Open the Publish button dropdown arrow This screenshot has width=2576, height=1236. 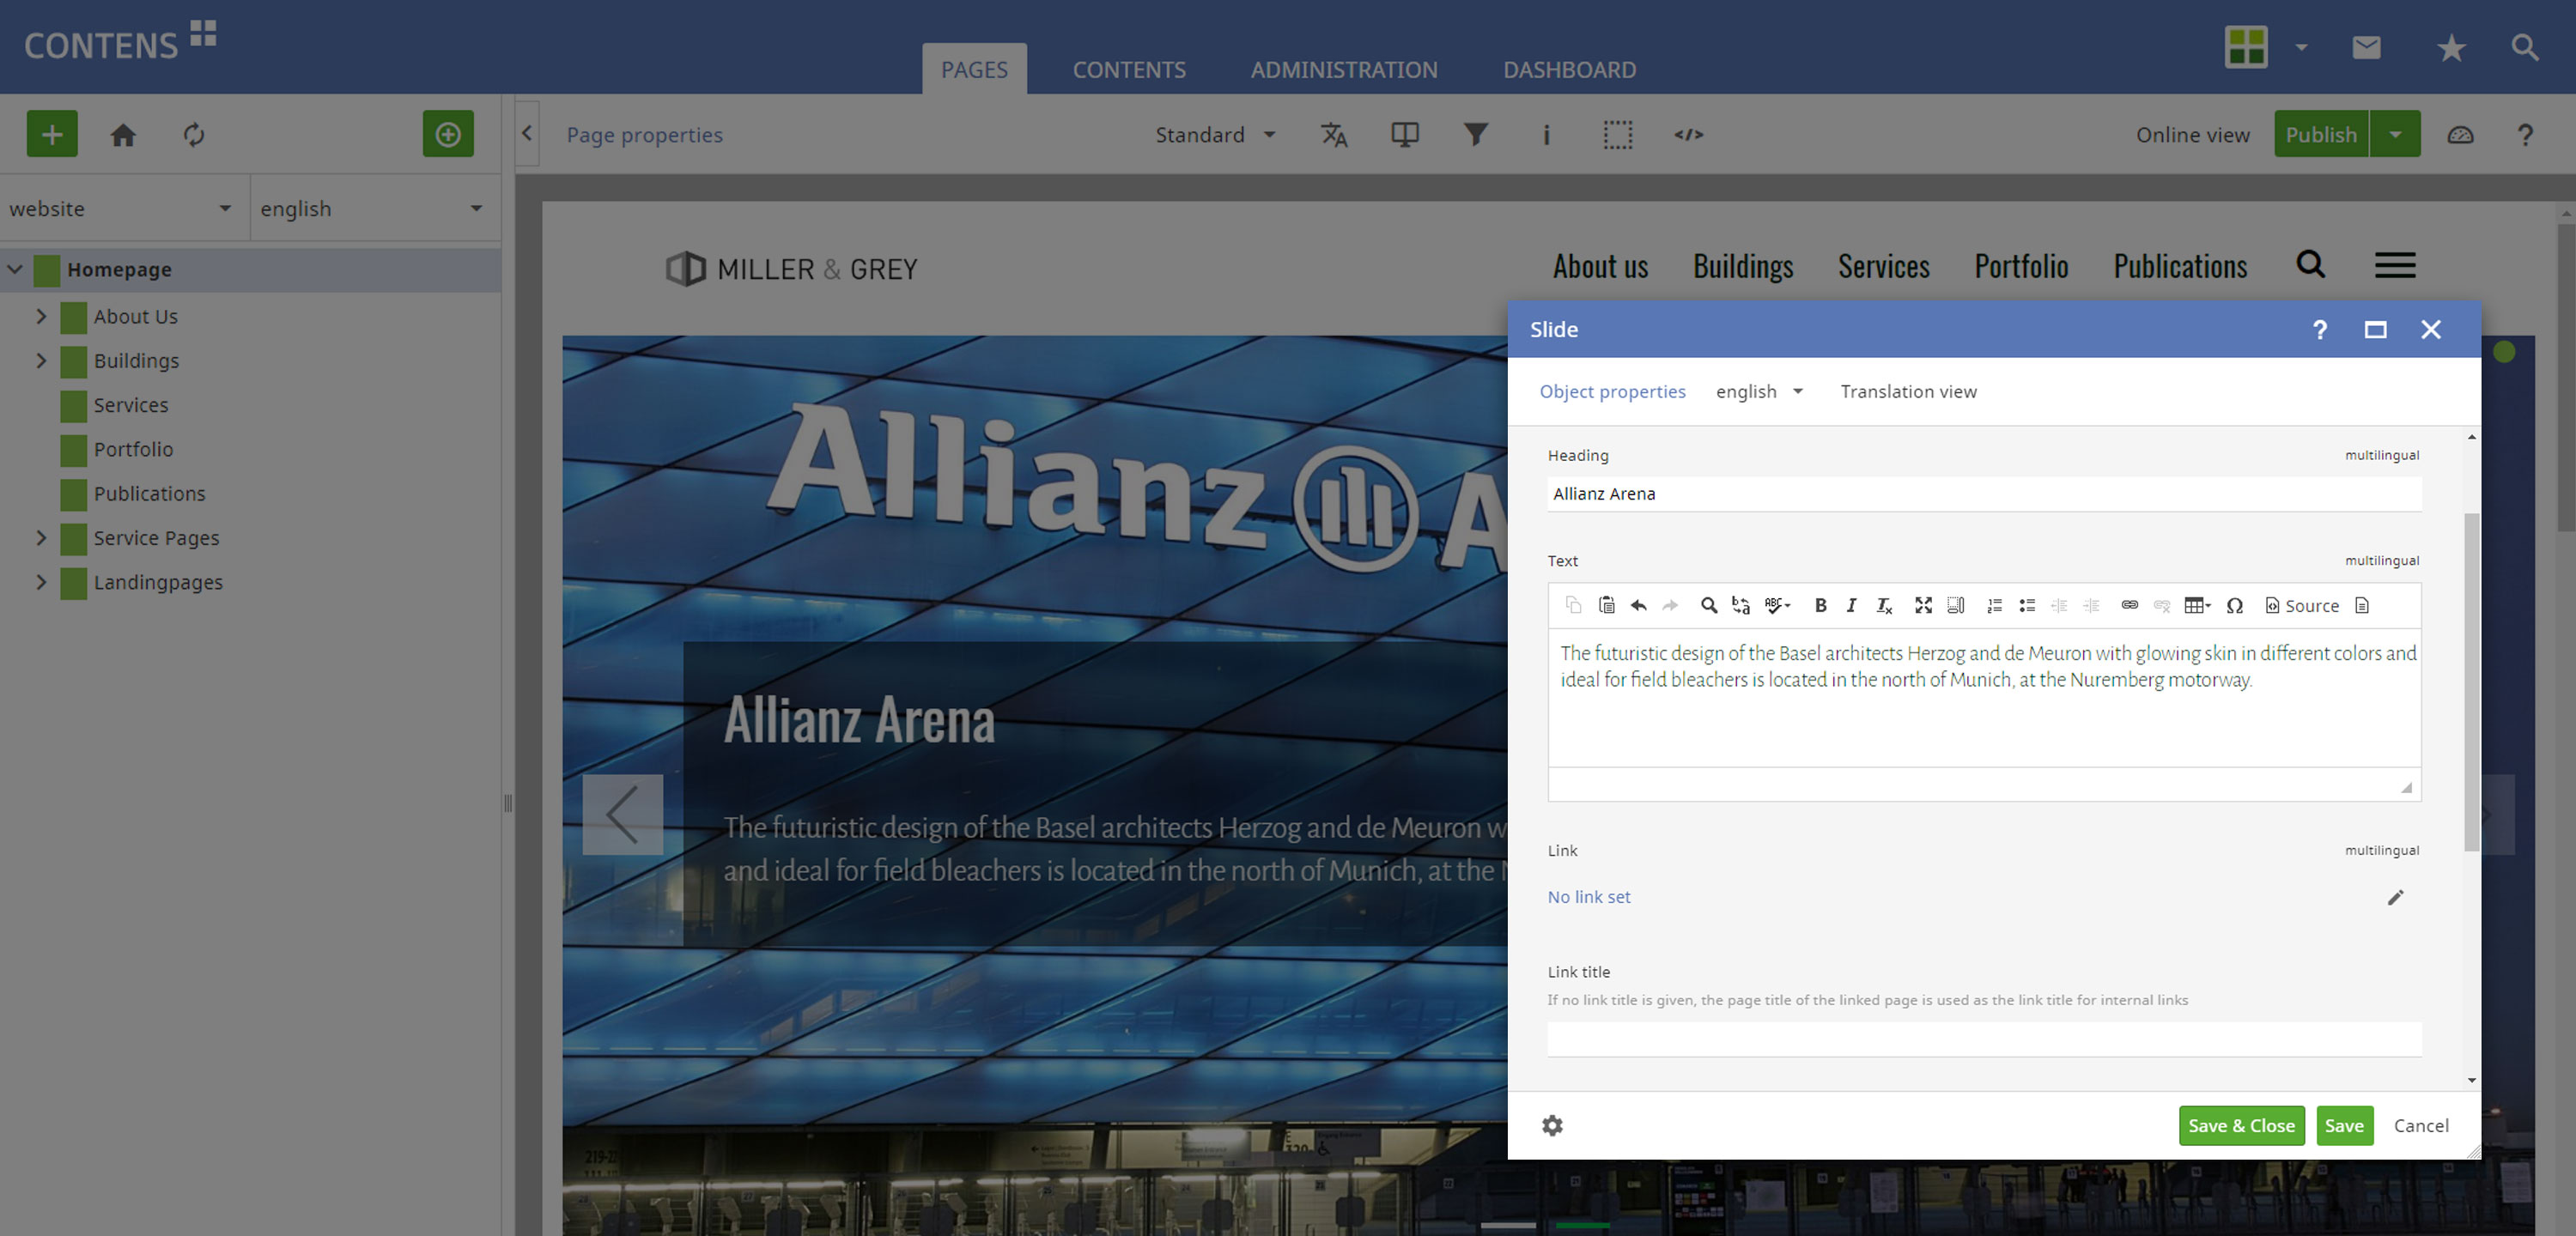(x=2395, y=135)
